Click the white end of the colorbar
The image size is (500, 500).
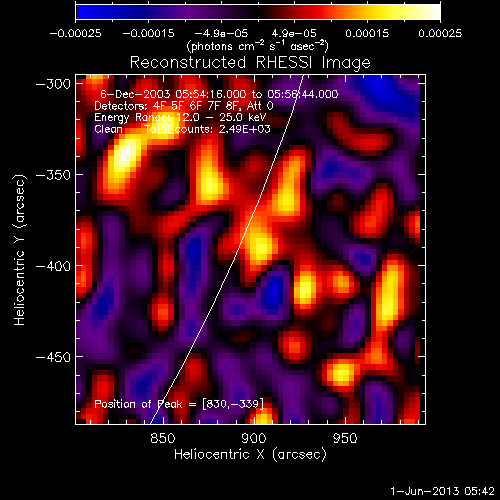point(433,12)
